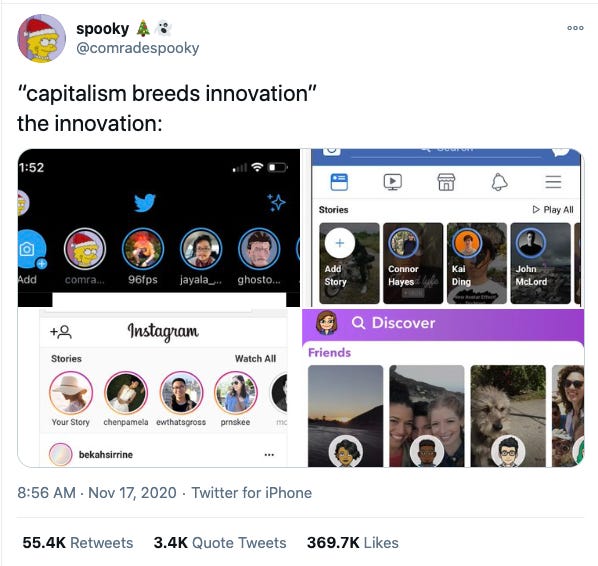Open chenpamela Instagram story circle
This screenshot has height=566, width=598.
126,393
